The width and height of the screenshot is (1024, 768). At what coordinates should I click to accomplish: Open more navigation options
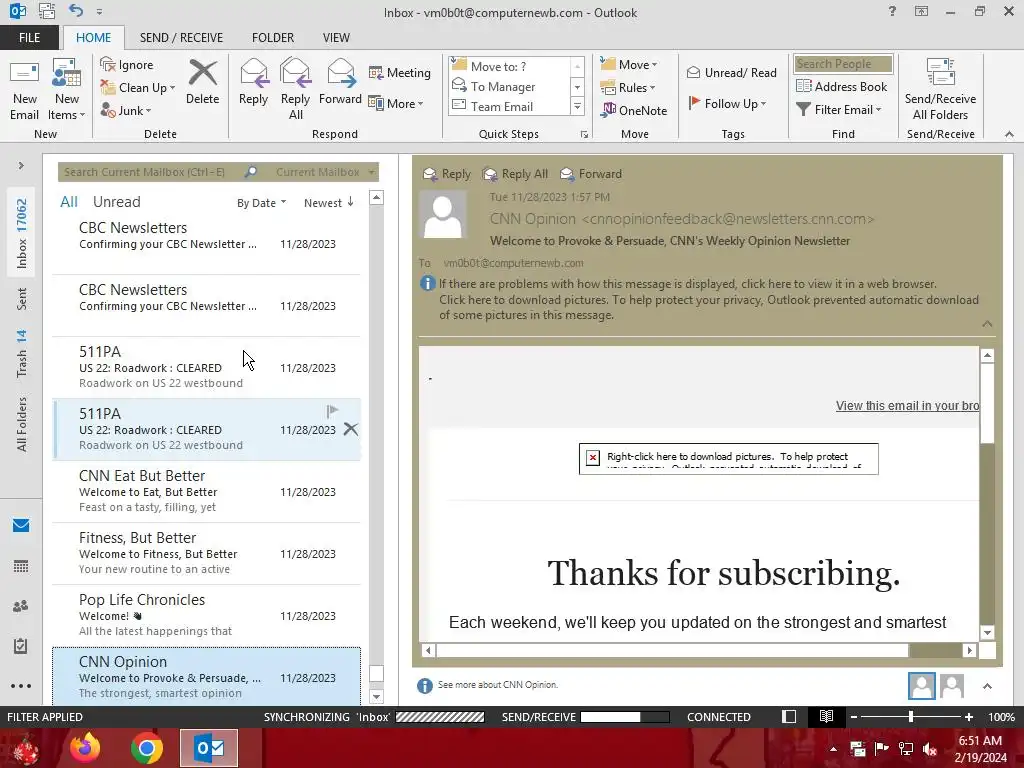click(x=21, y=686)
